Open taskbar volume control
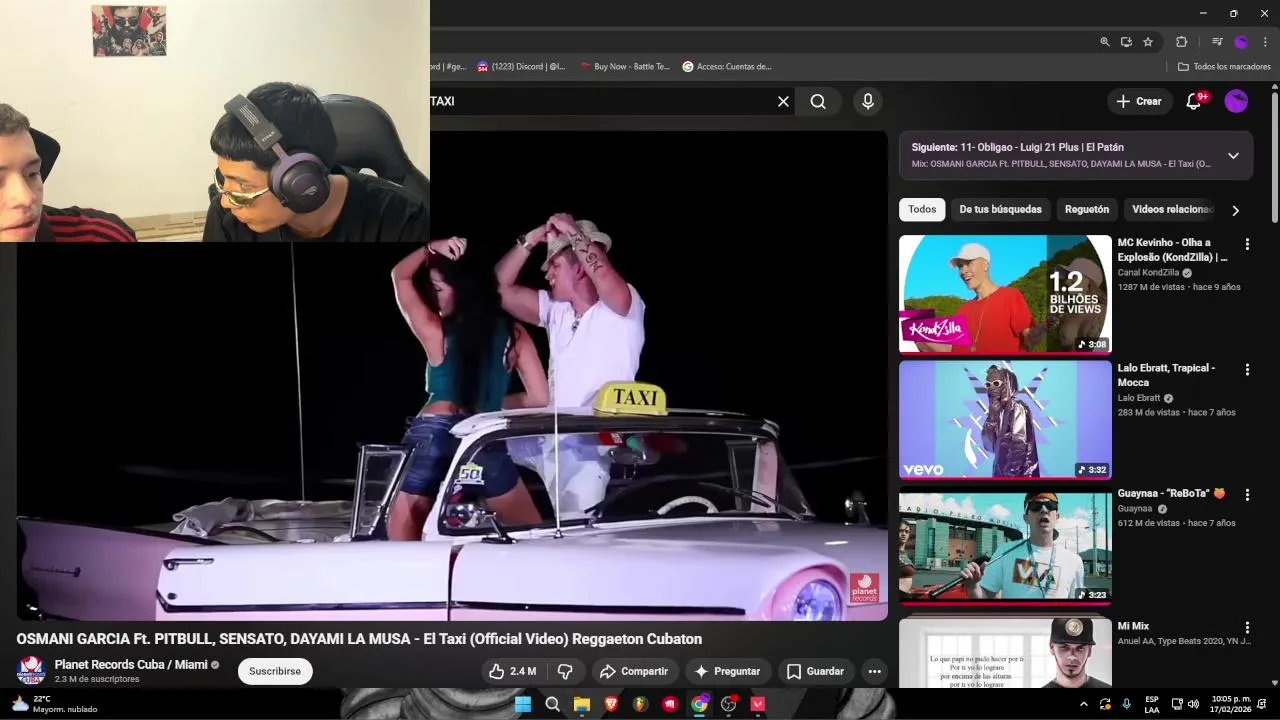 tap(1193, 704)
